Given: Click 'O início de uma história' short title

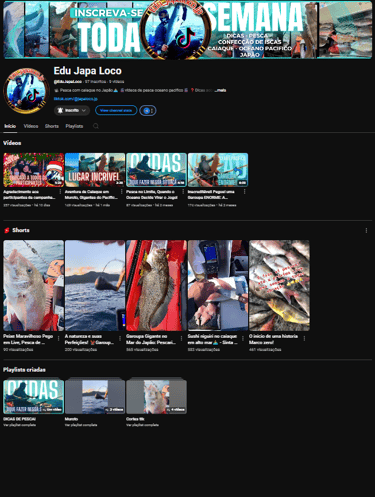Looking at the screenshot, I should [274, 339].
